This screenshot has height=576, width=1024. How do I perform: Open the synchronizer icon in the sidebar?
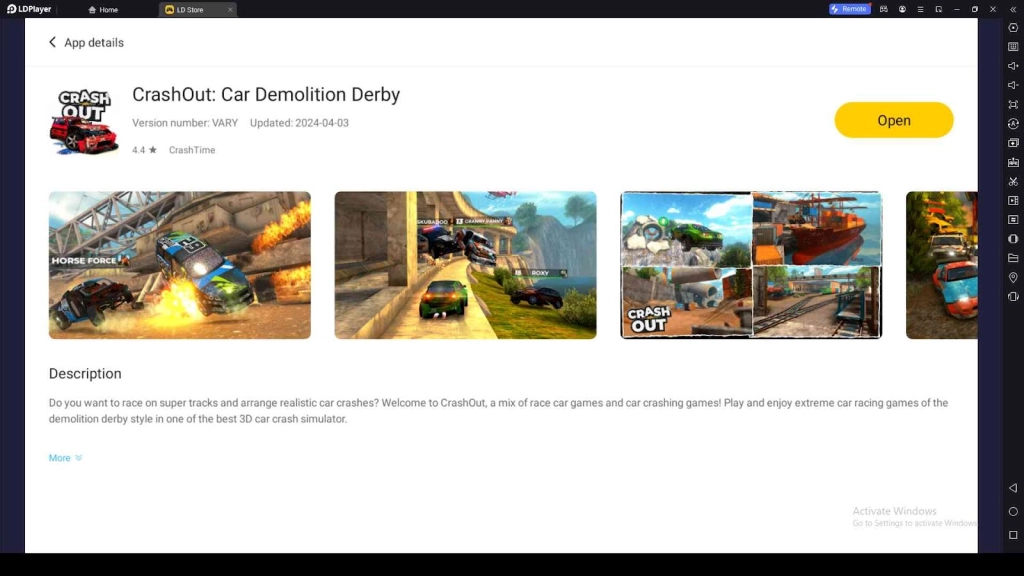coord(1013,219)
